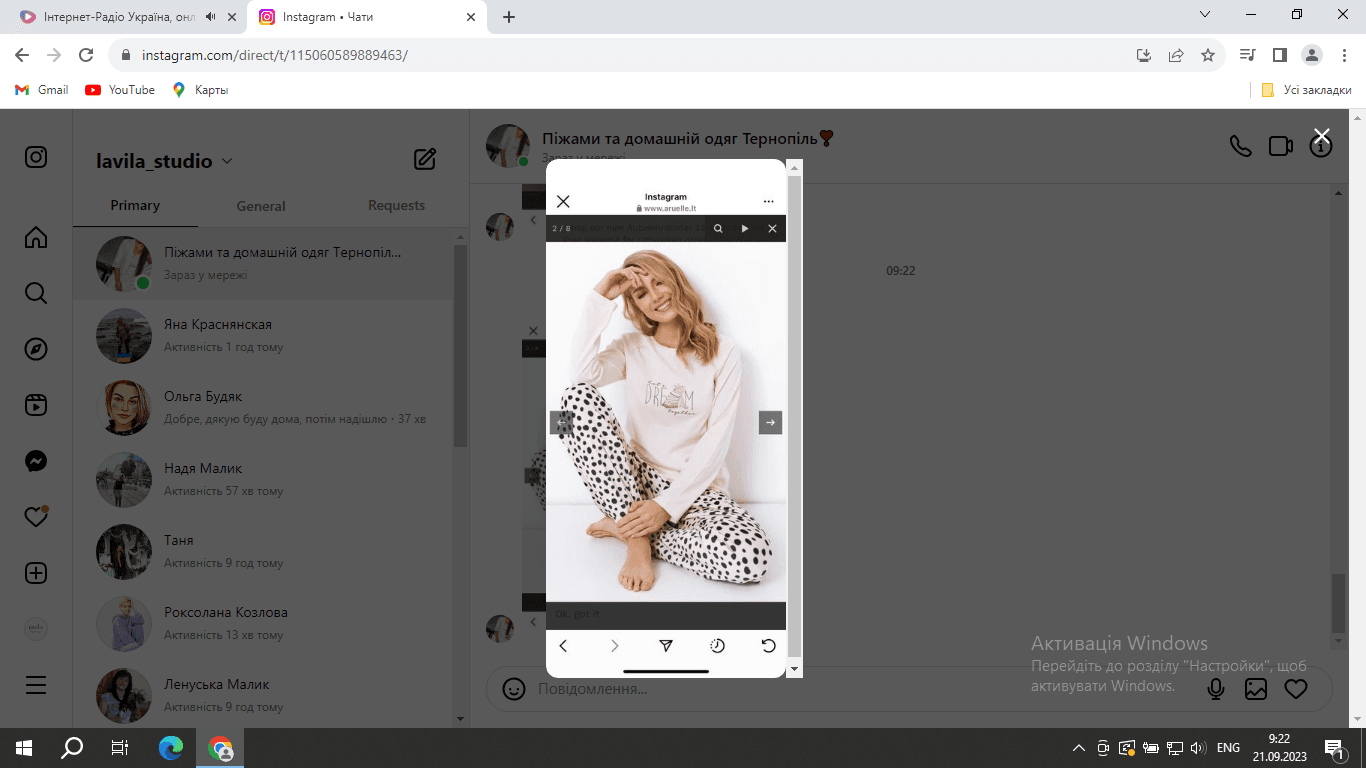
Task: Go back in browser history
Action: pos(22,55)
